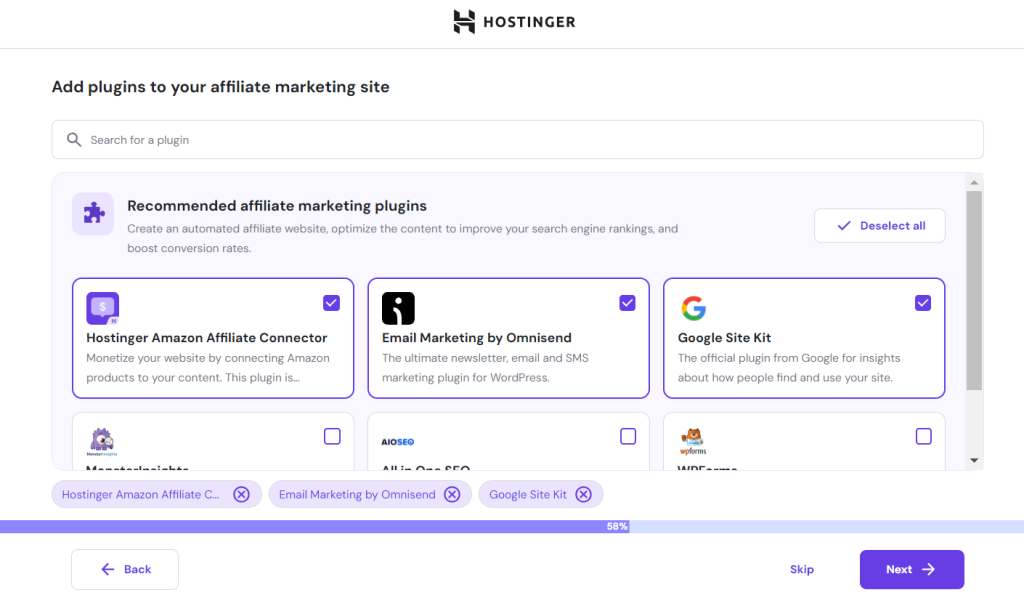Click the AIOSEO plugin logo
The height and width of the screenshot is (603, 1024).
(397, 441)
